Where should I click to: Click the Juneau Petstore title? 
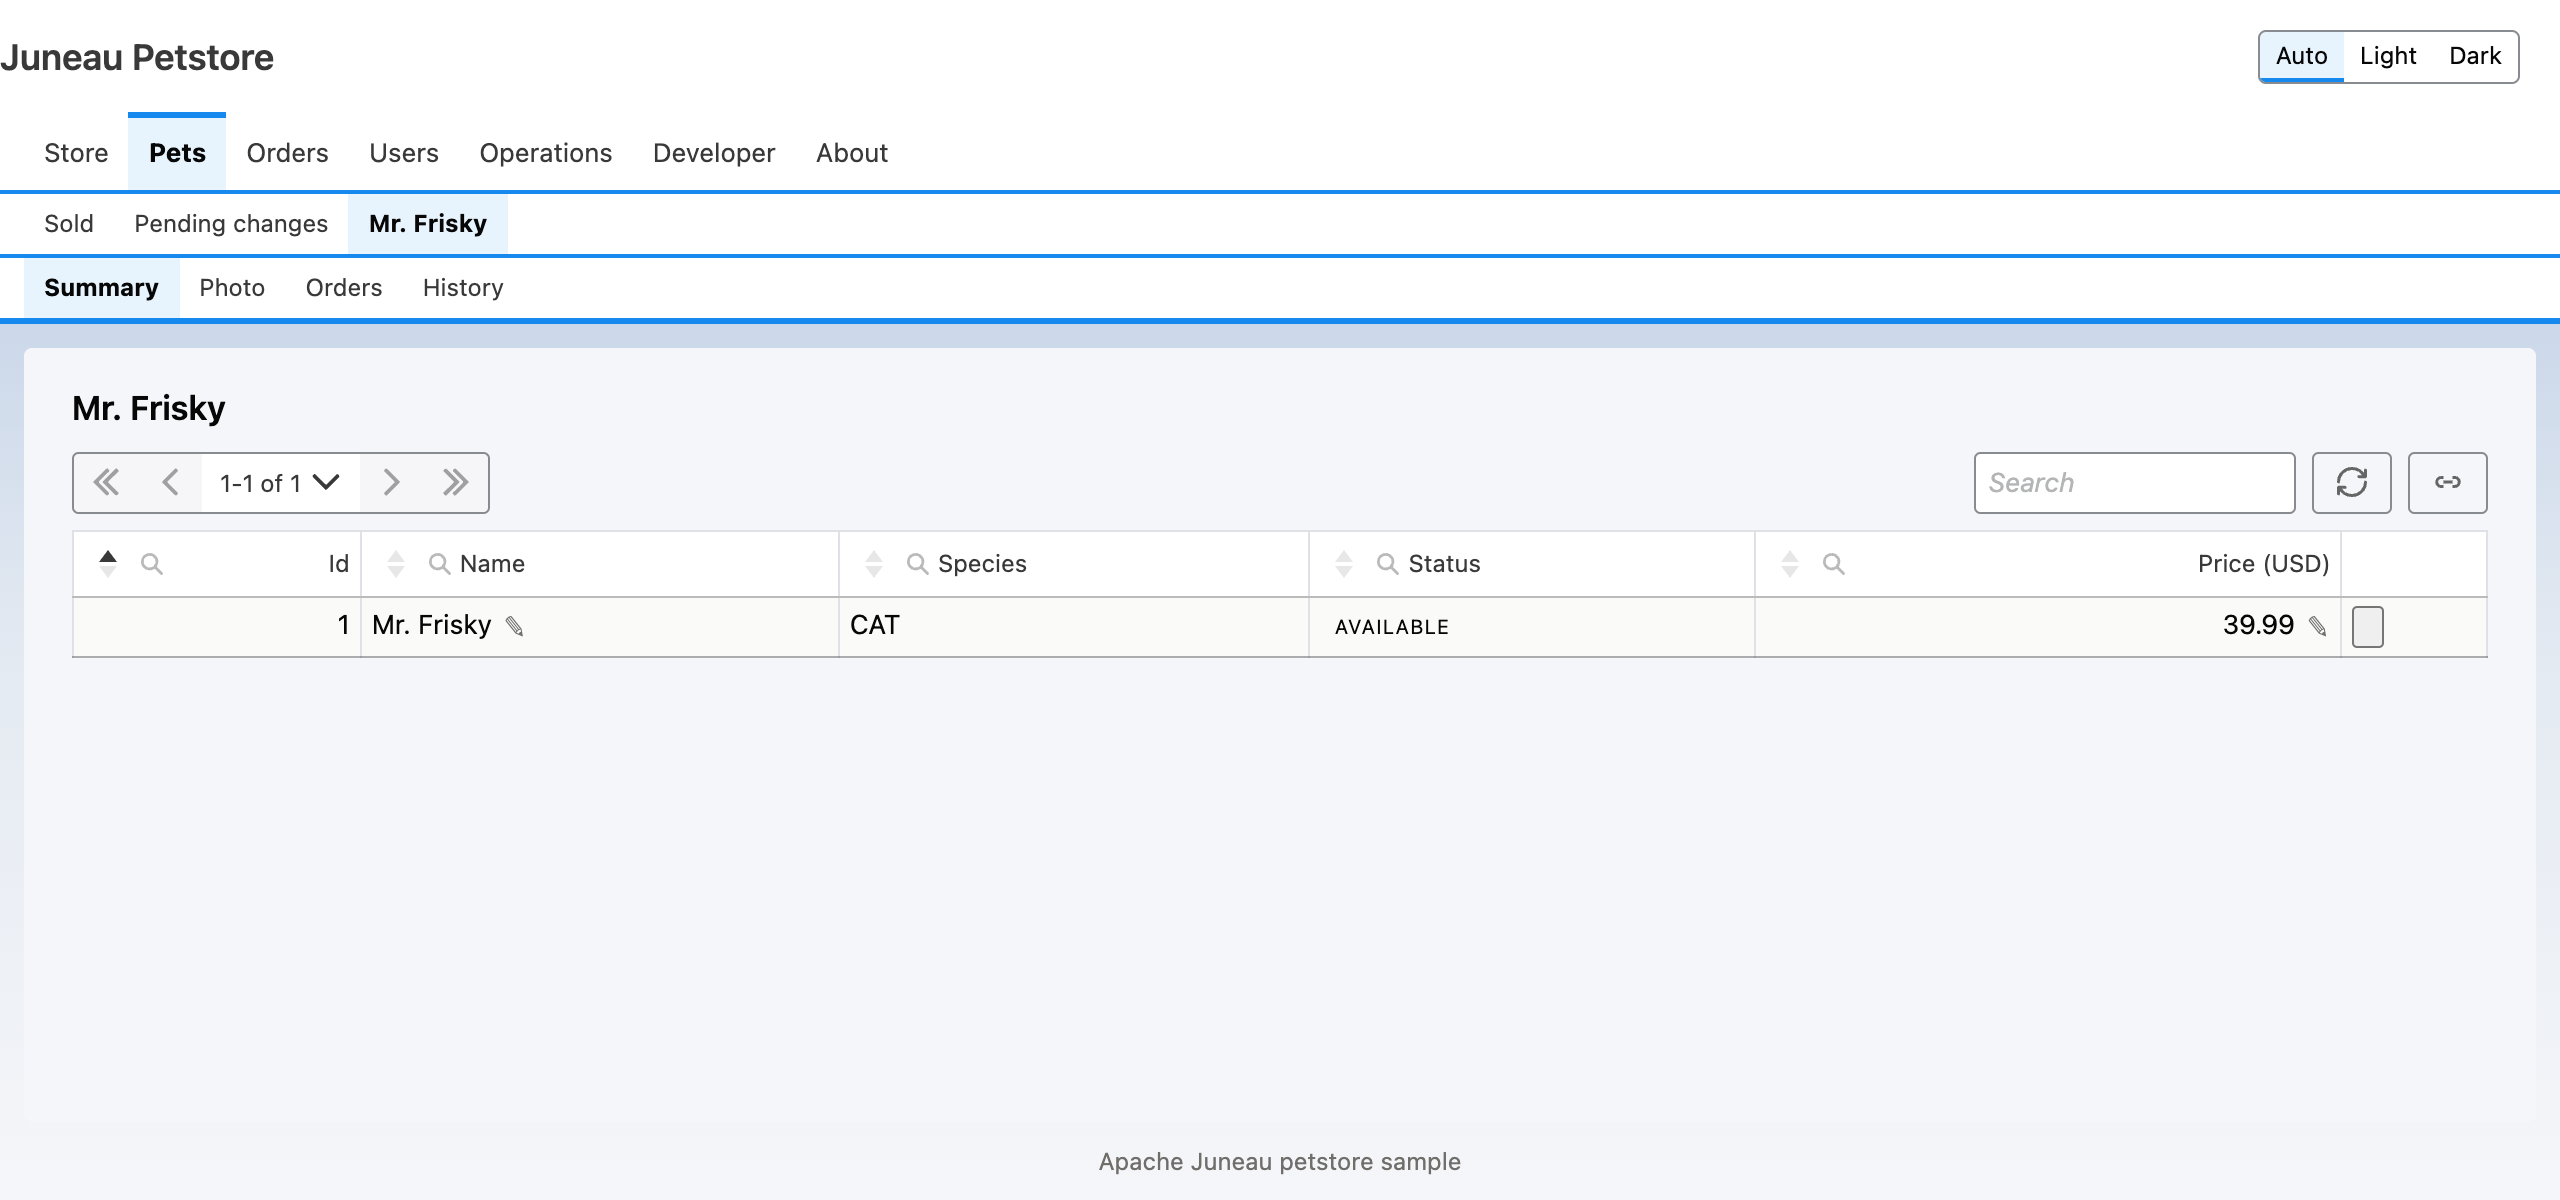[137, 58]
